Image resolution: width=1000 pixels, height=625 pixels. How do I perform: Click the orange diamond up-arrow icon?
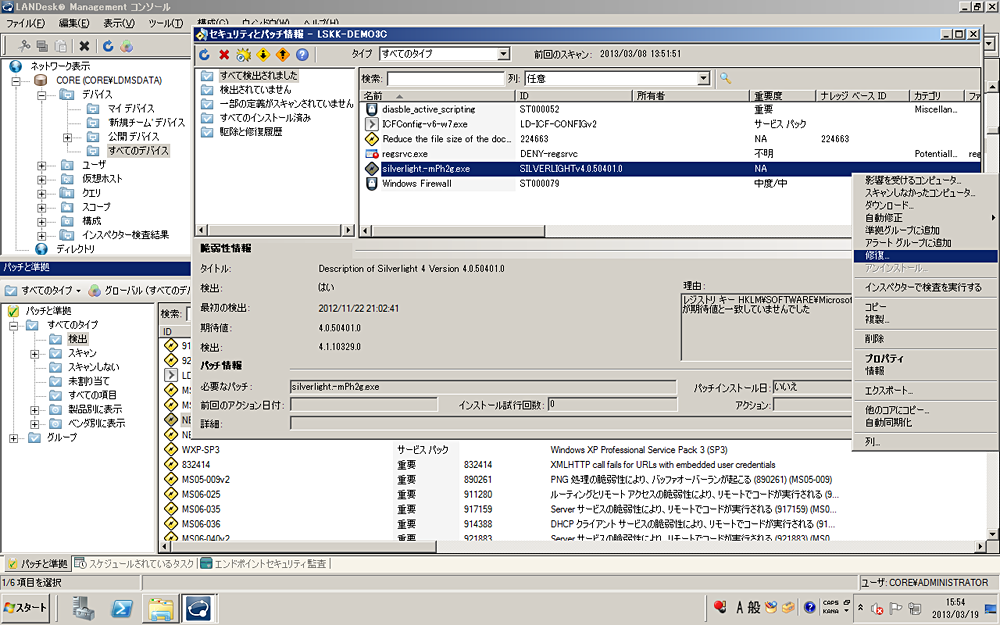(x=283, y=55)
